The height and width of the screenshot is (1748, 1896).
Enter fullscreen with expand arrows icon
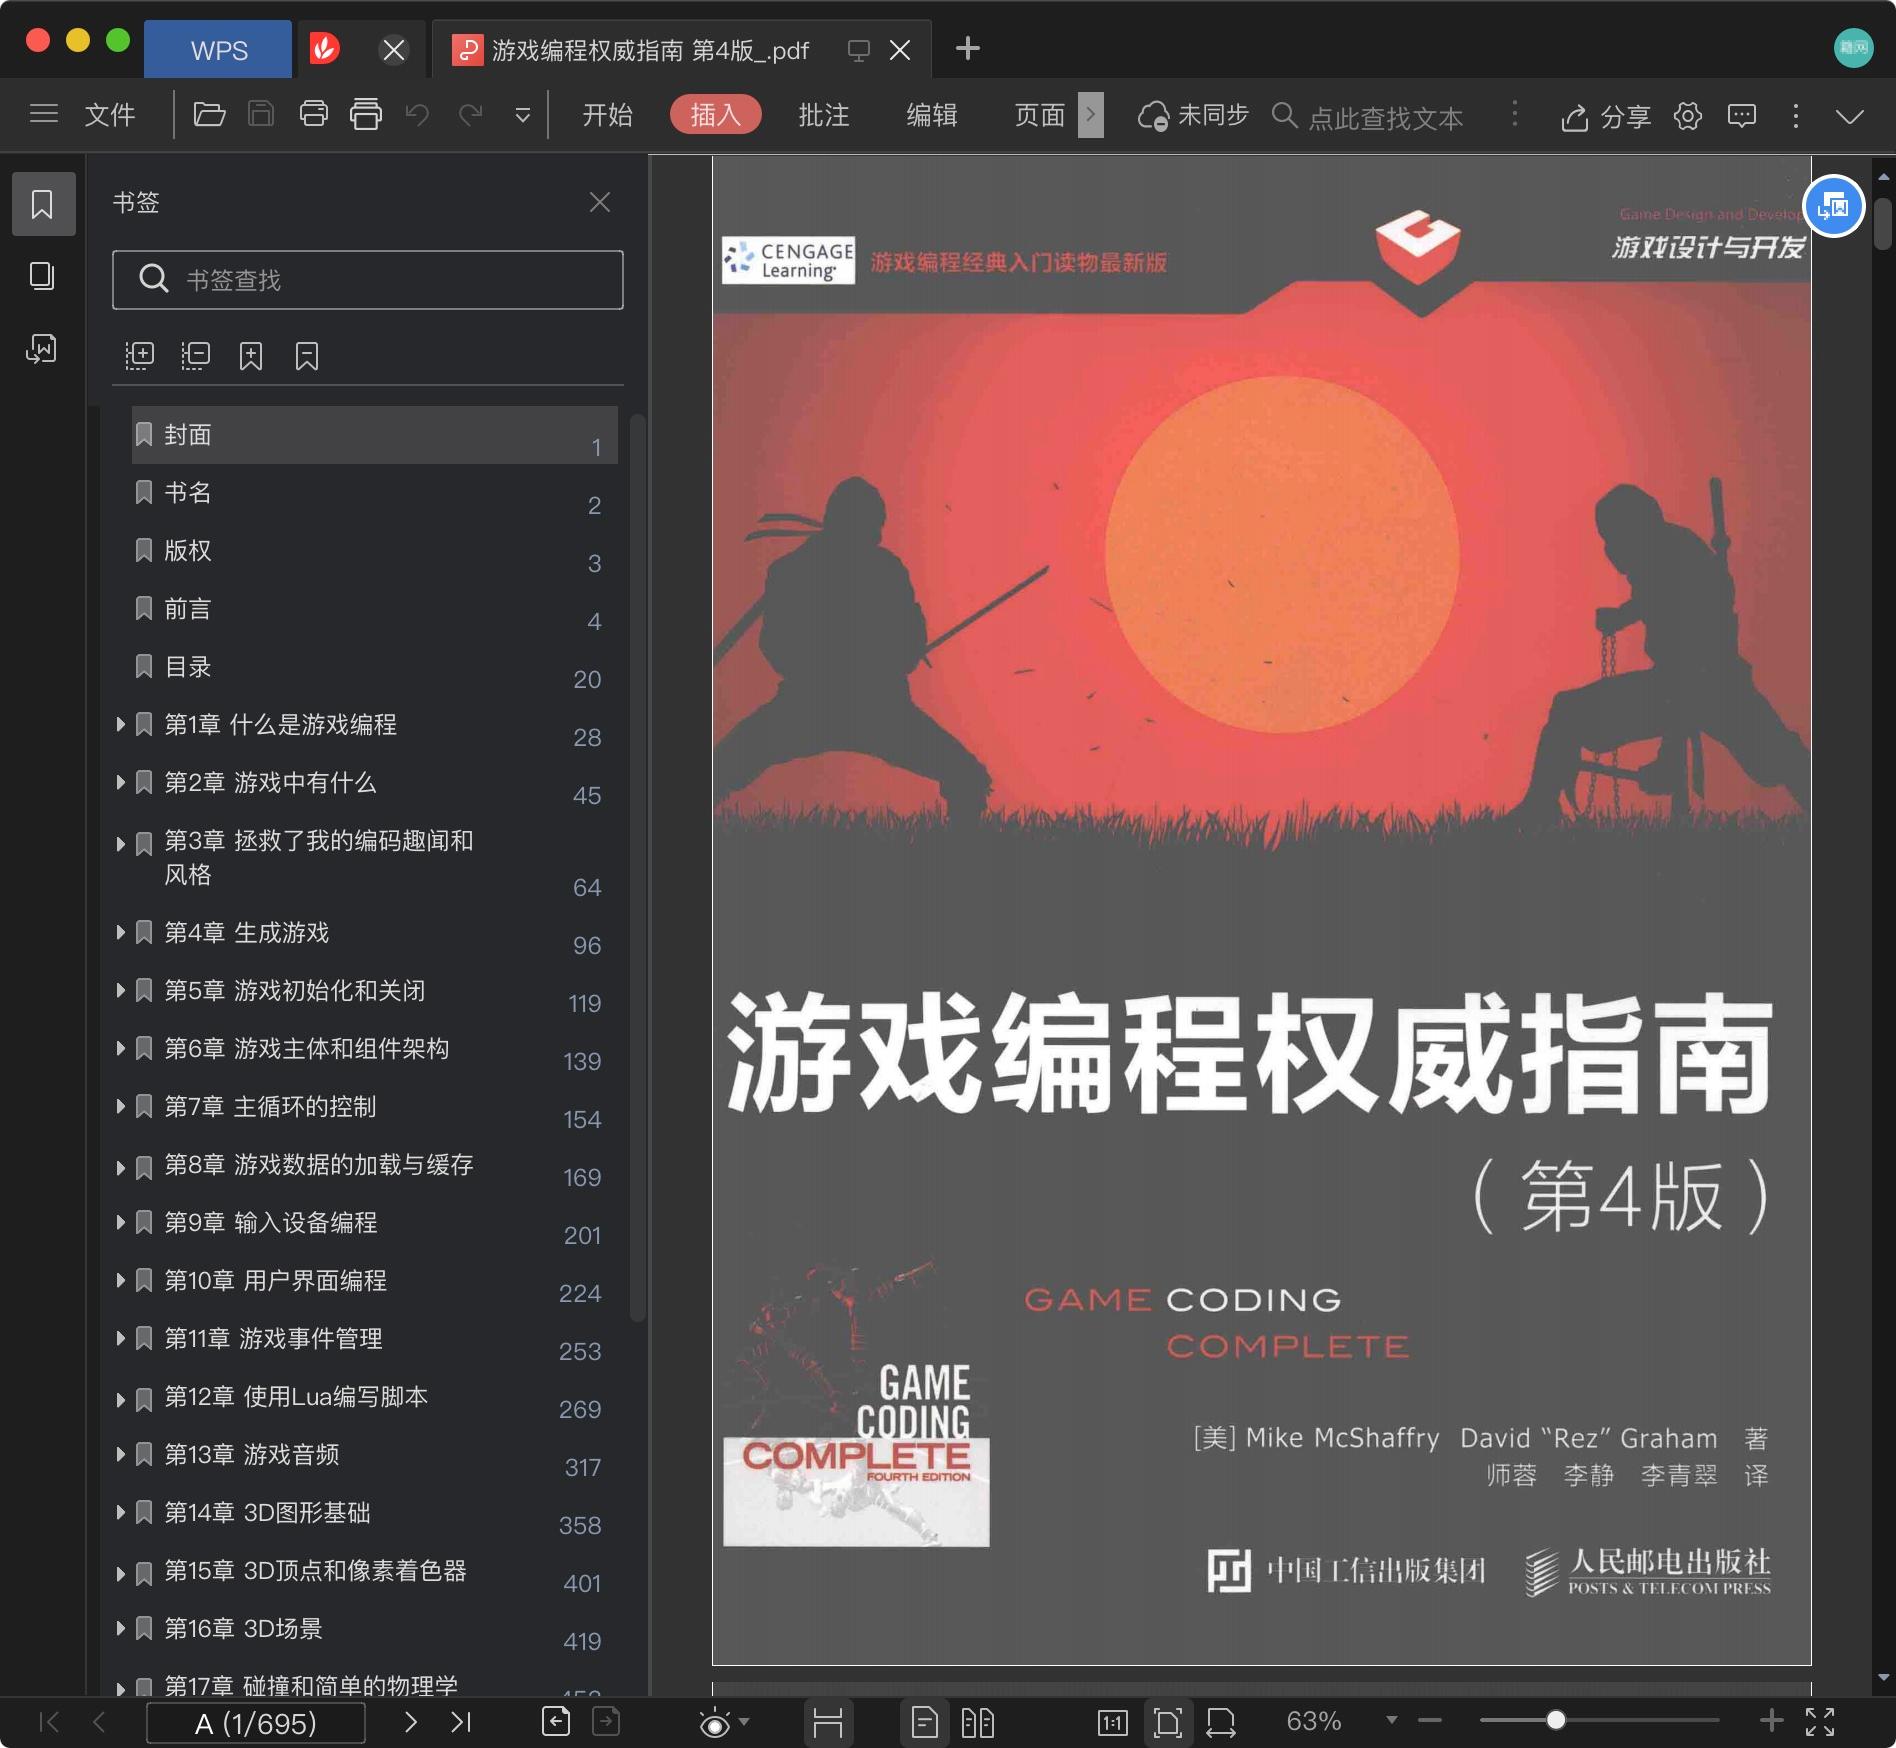(1820, 1721)
